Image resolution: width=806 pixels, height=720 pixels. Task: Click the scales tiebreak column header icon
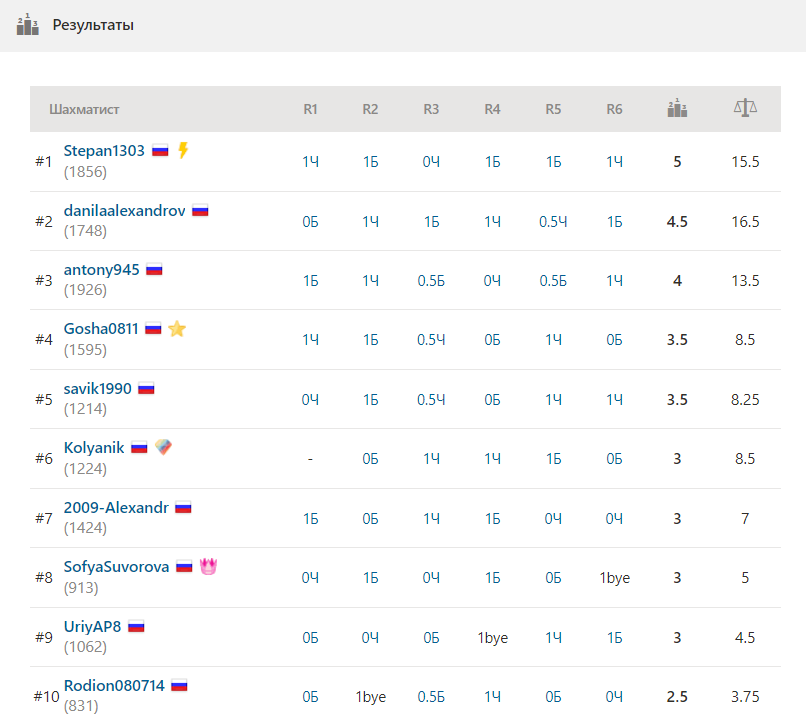pyautogui.click(x=745, y=108)
